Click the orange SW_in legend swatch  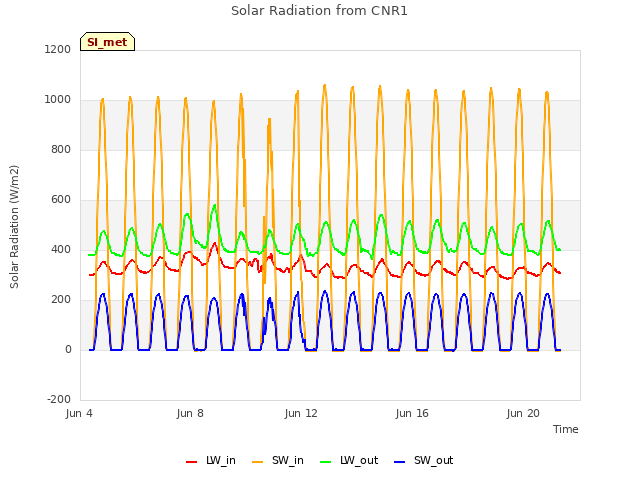click(x=258, y=462)
